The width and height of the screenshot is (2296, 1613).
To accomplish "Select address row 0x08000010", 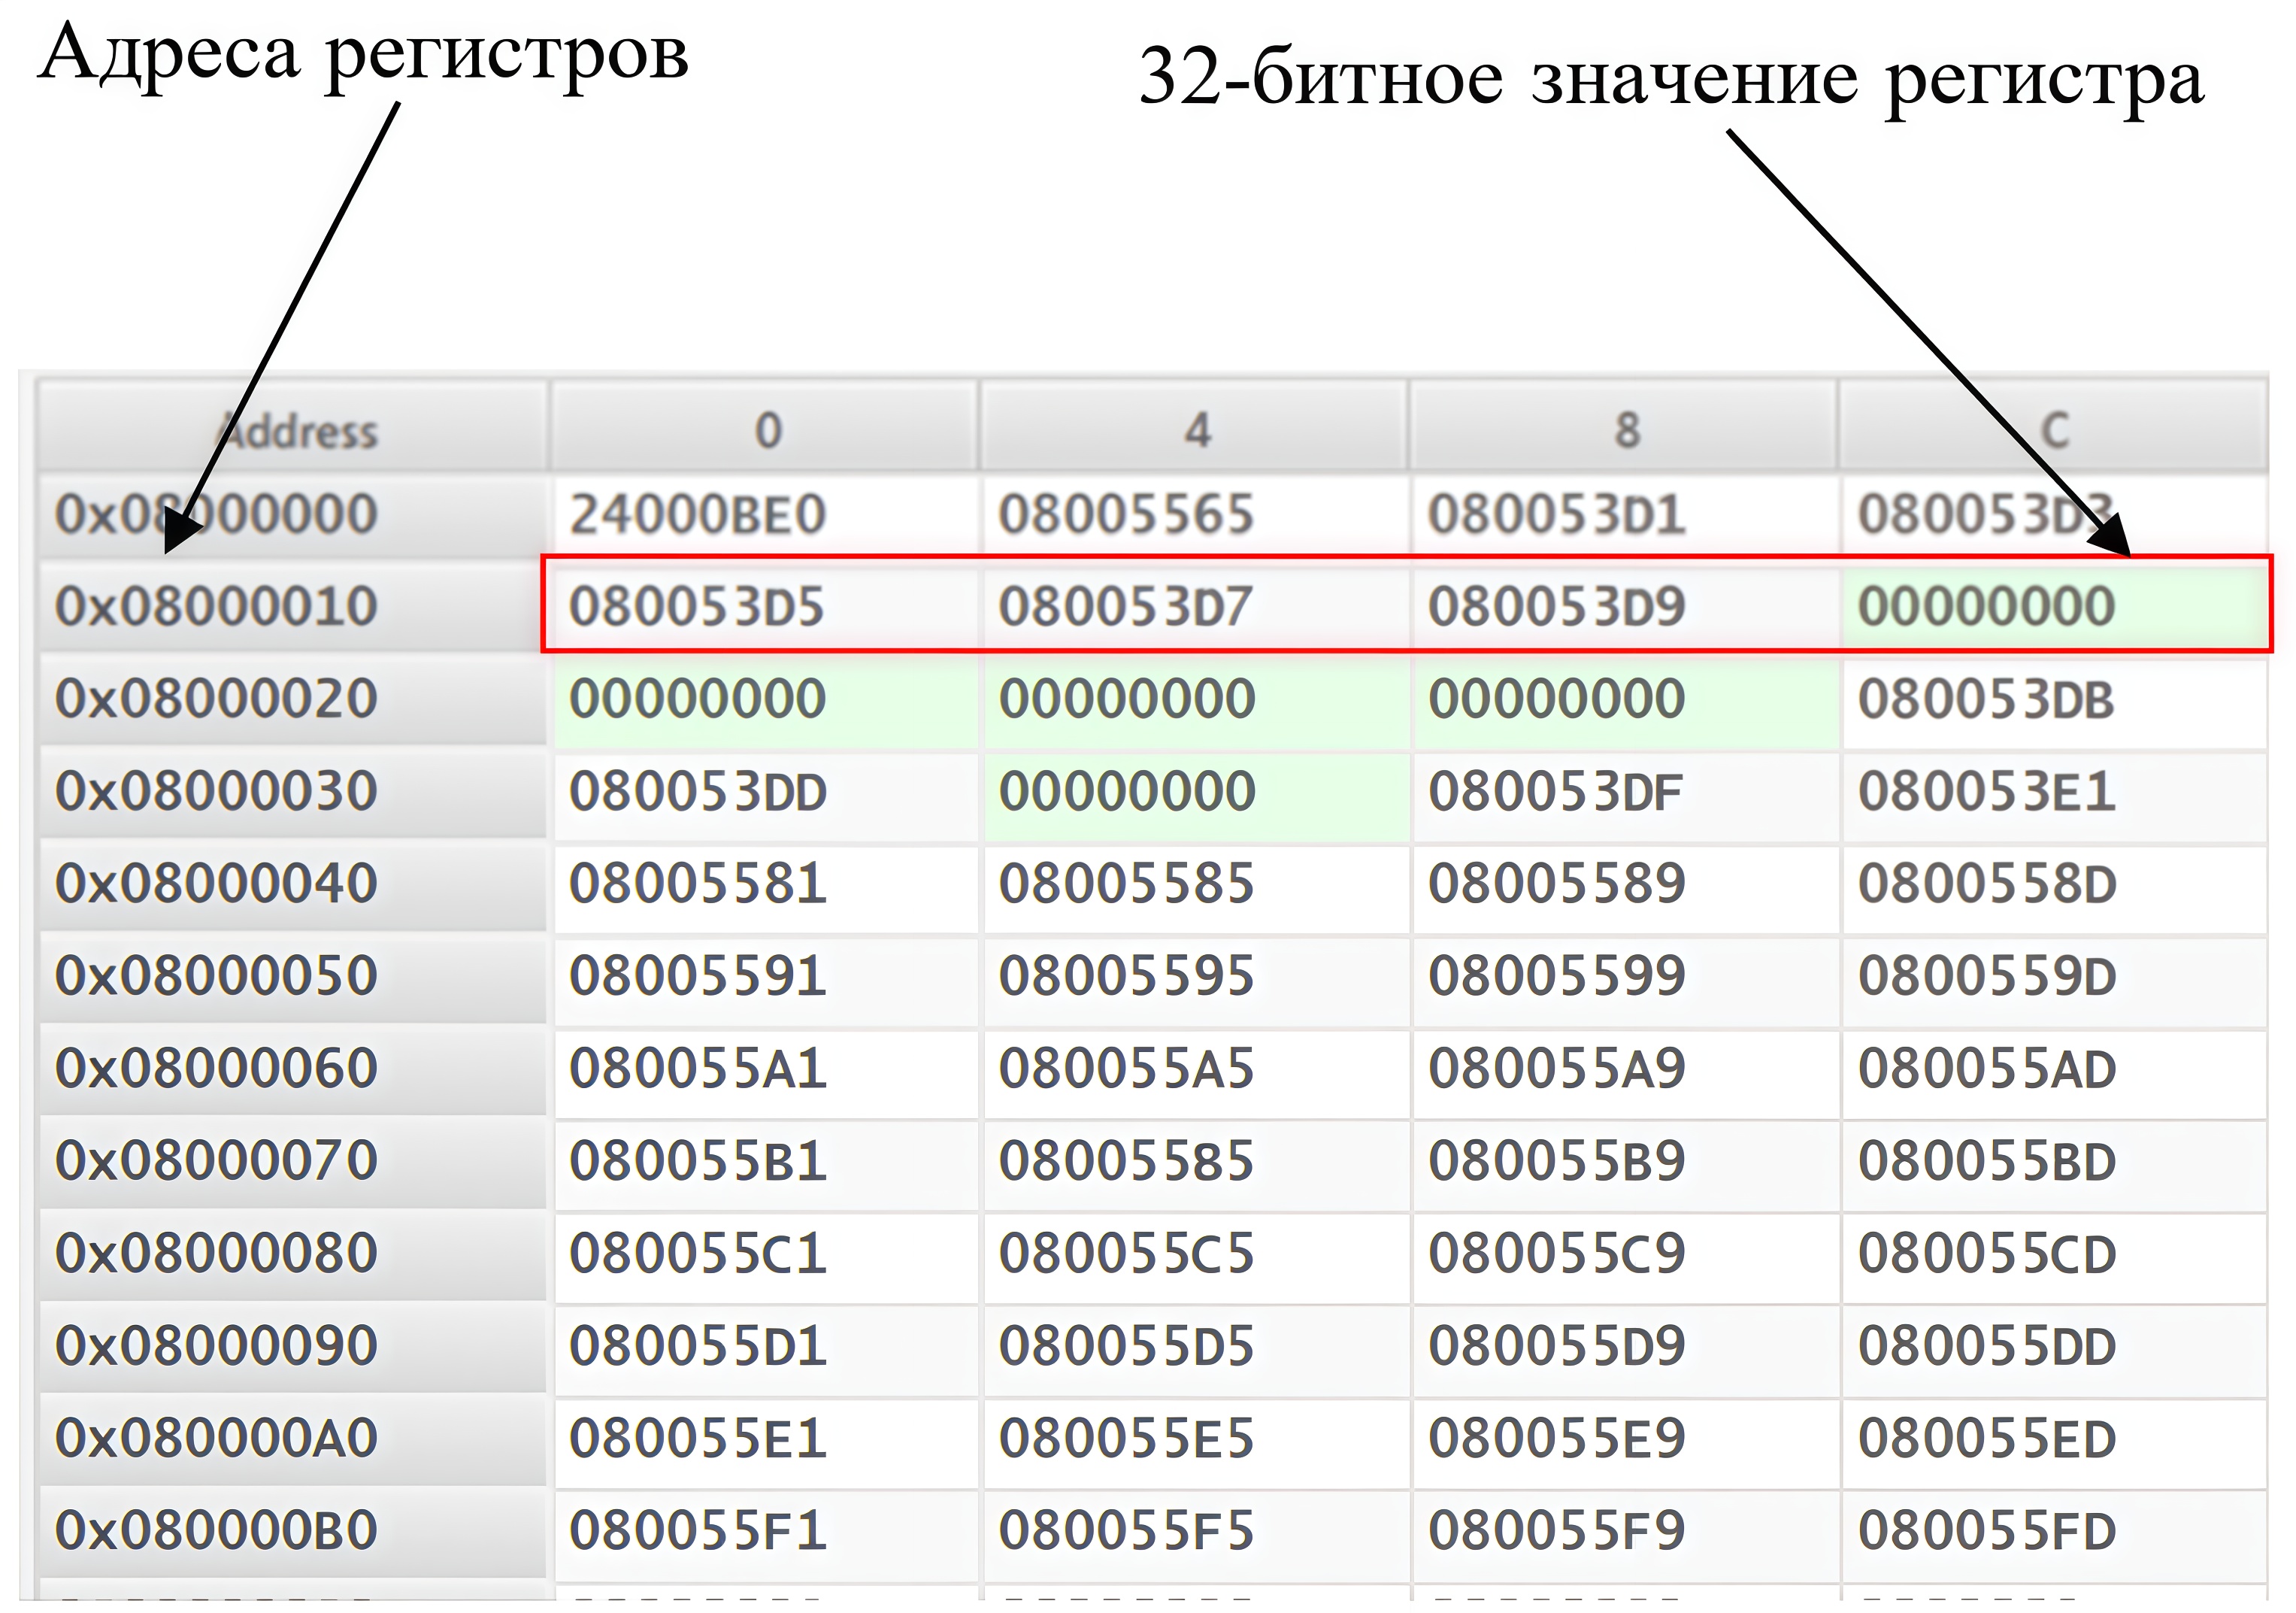I will coord(216,606).
